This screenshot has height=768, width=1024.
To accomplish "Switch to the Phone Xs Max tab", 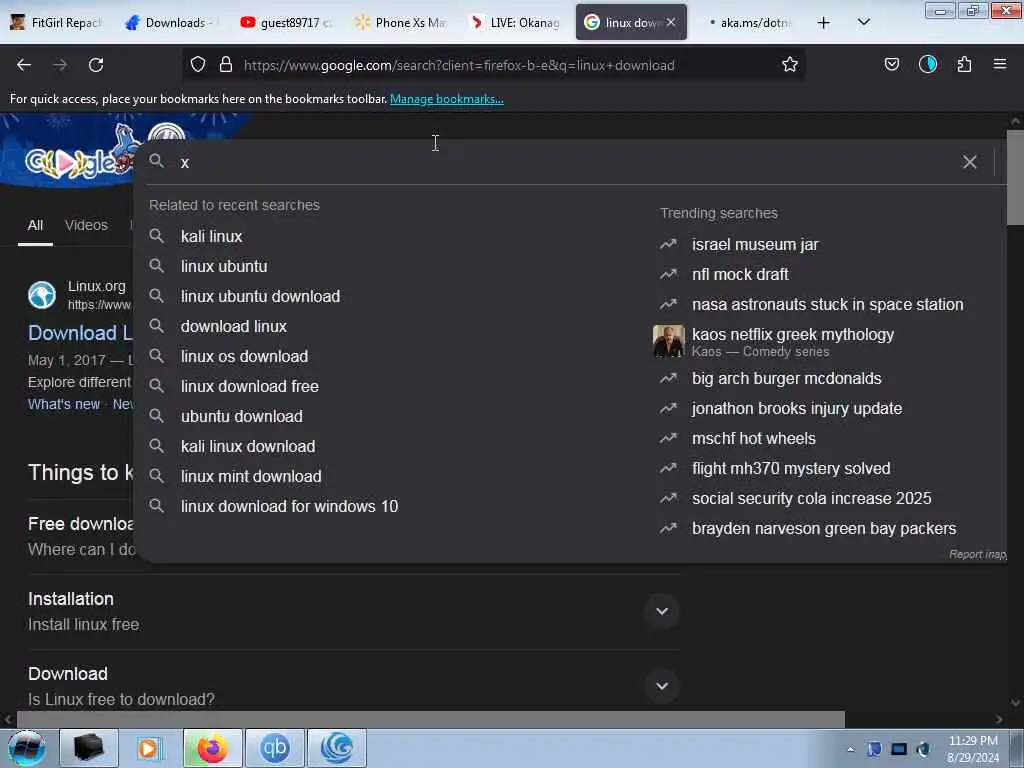I will click(400, 23).
